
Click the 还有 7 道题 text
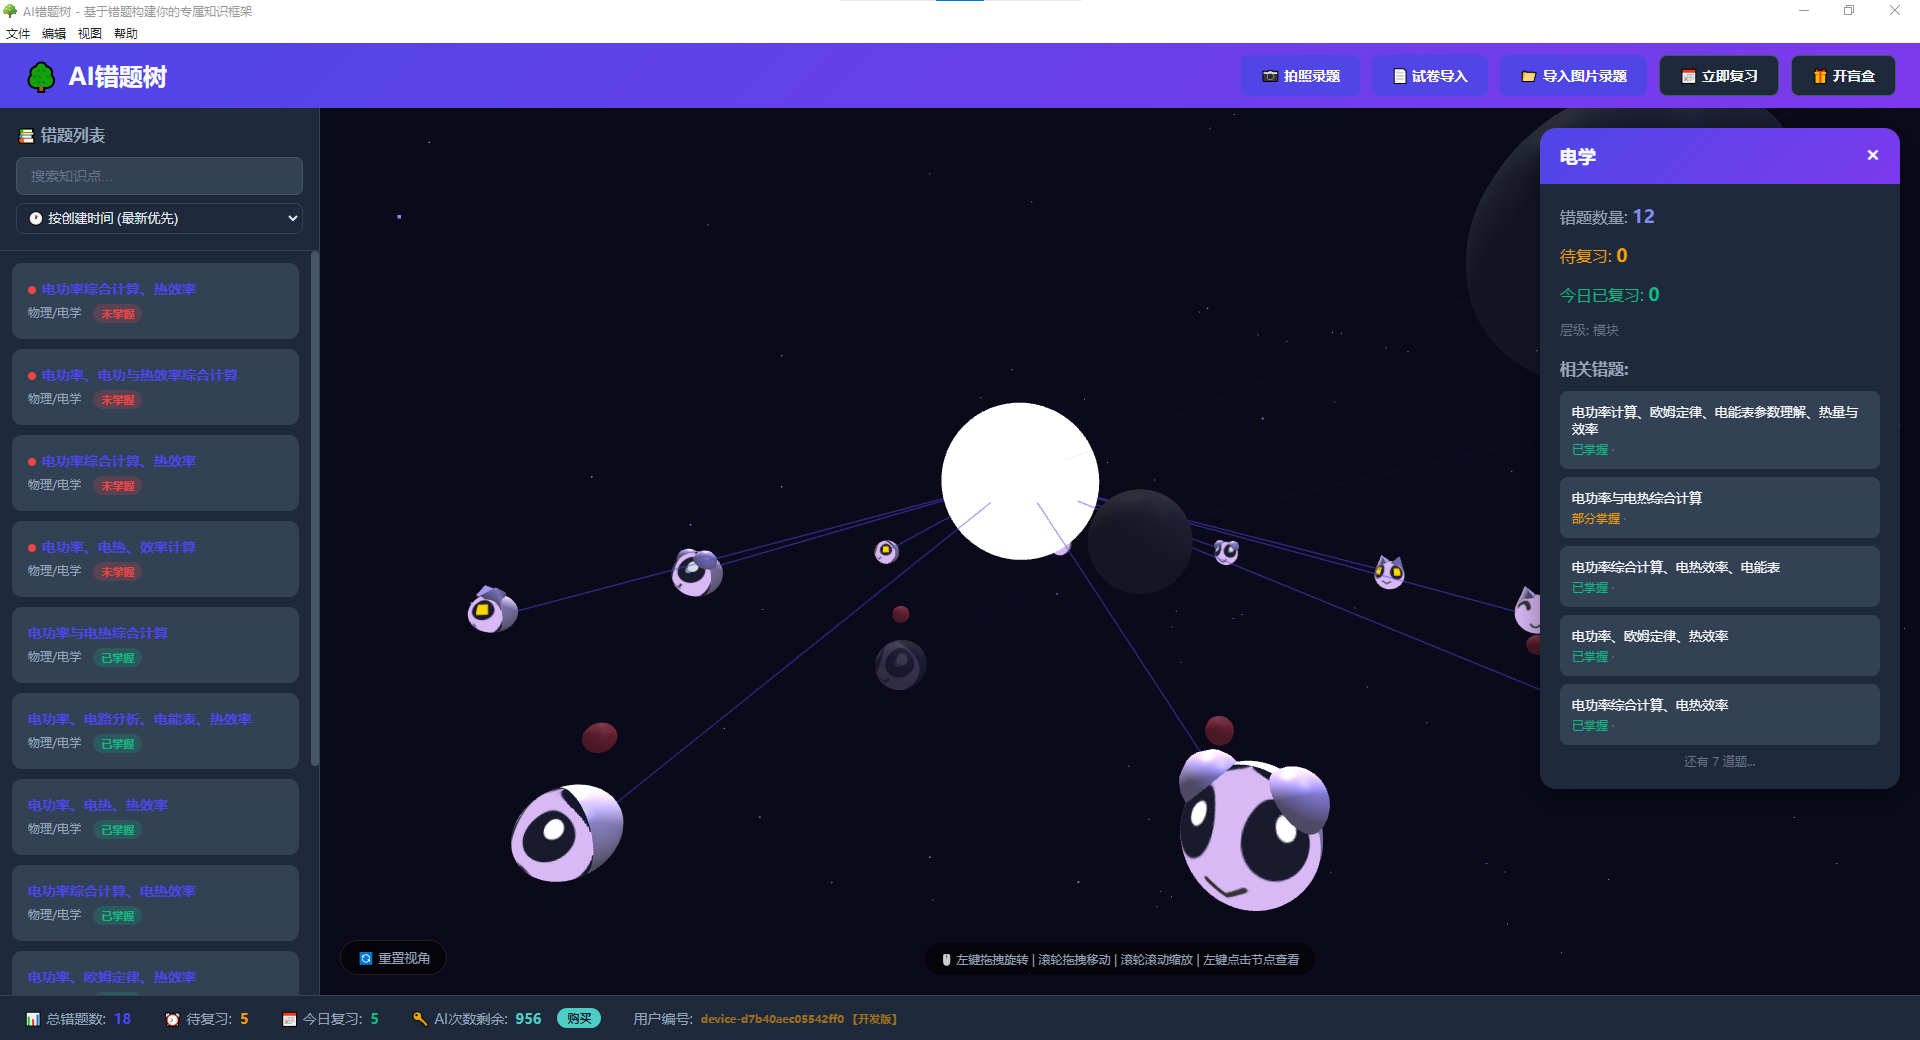(x=1719, y=762)
